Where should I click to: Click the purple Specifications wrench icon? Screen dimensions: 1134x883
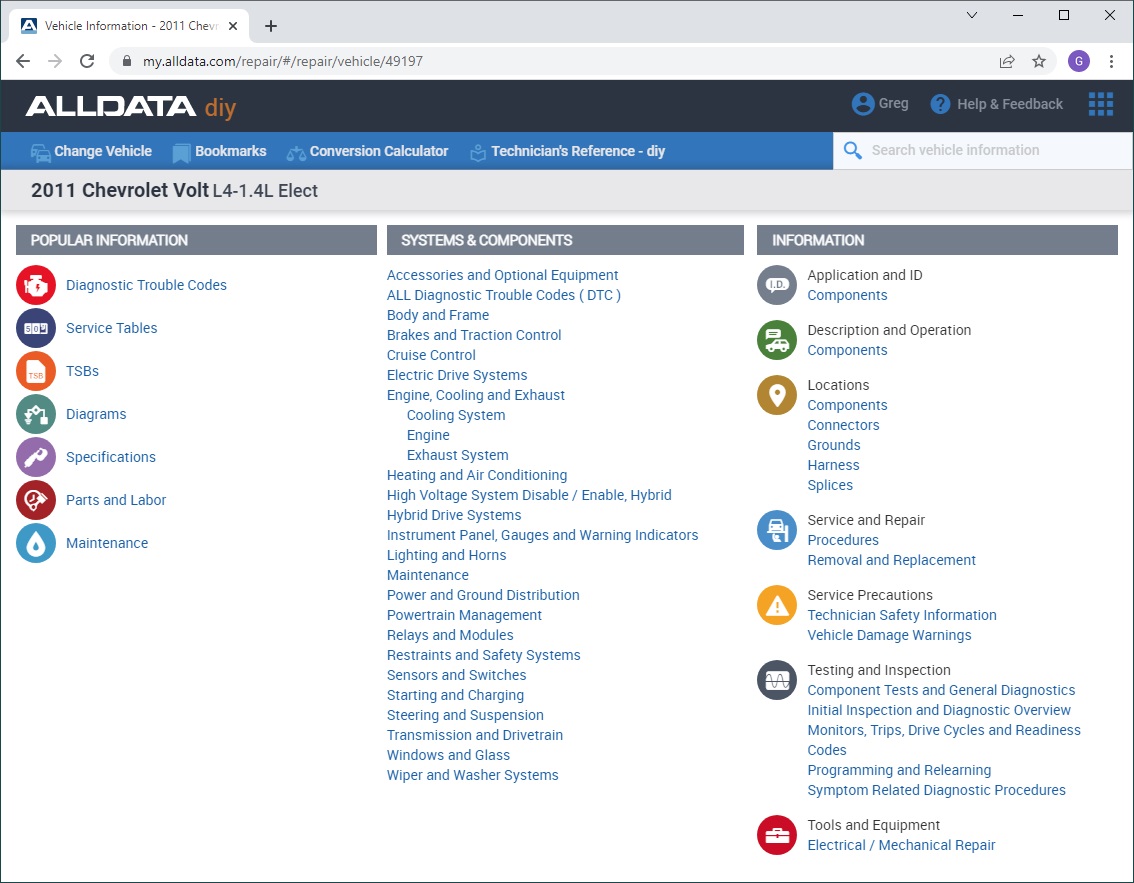[x=36, y=457]
